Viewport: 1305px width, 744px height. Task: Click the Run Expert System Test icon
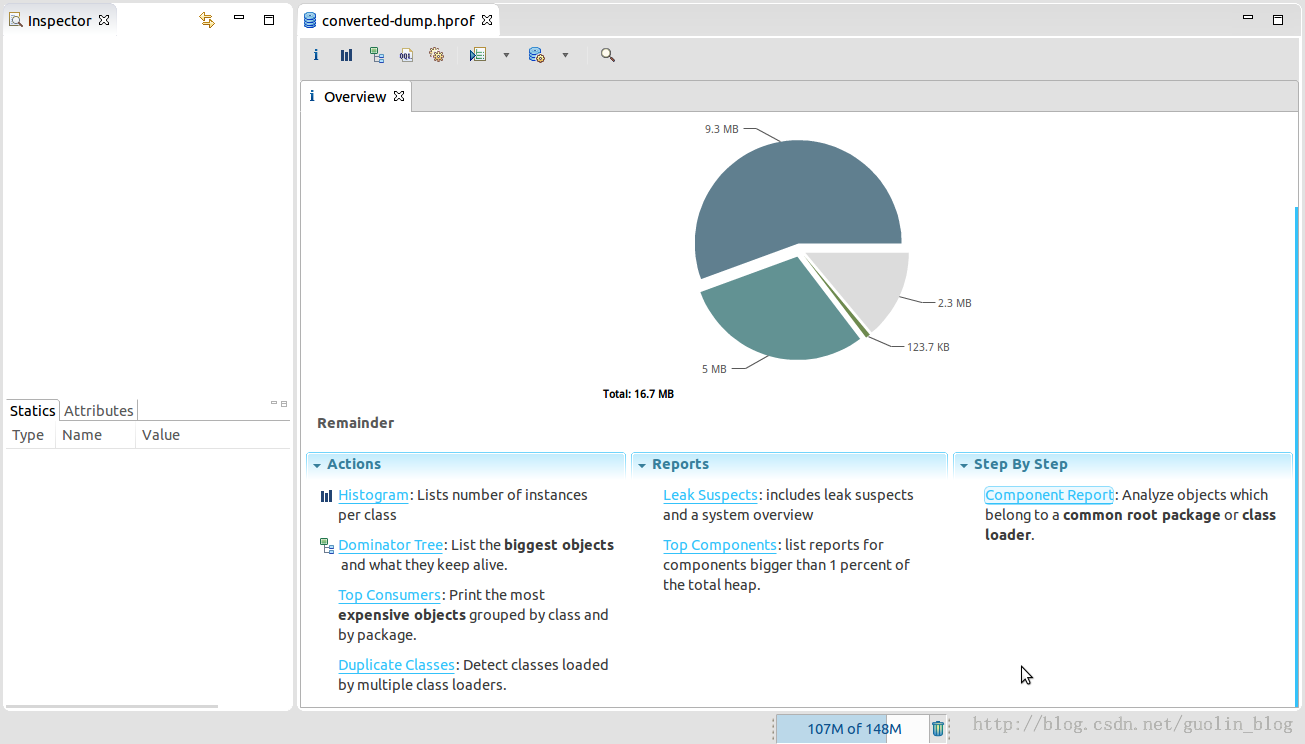(x=478, y=55)
